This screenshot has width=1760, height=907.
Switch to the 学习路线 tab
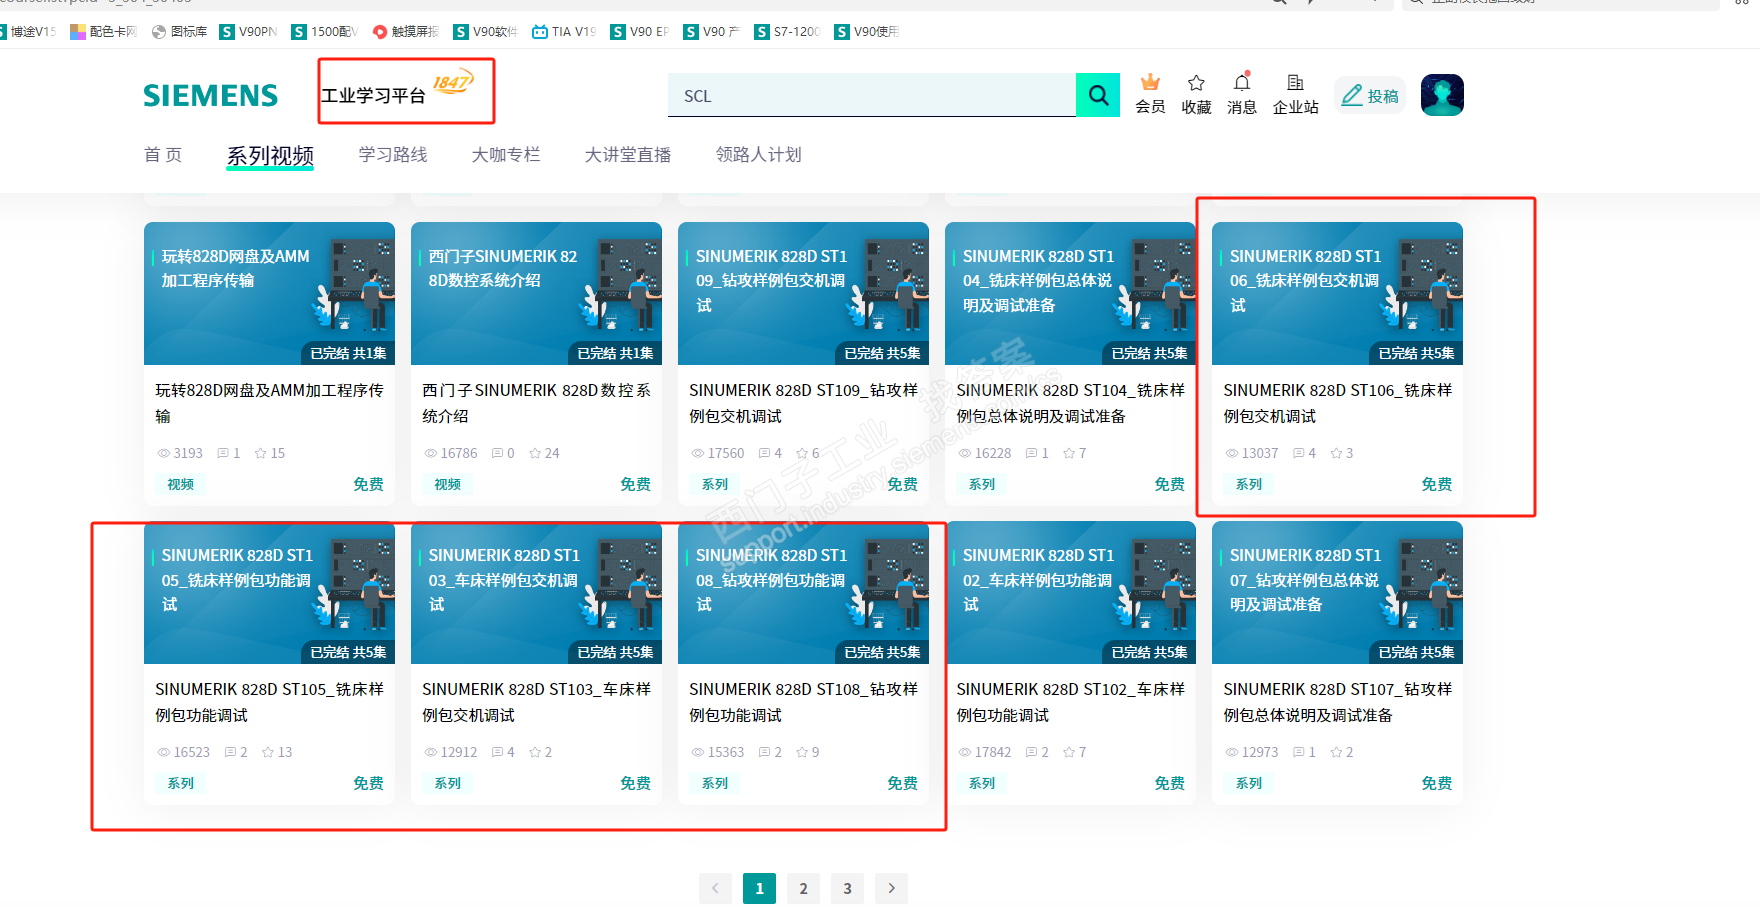393,154
